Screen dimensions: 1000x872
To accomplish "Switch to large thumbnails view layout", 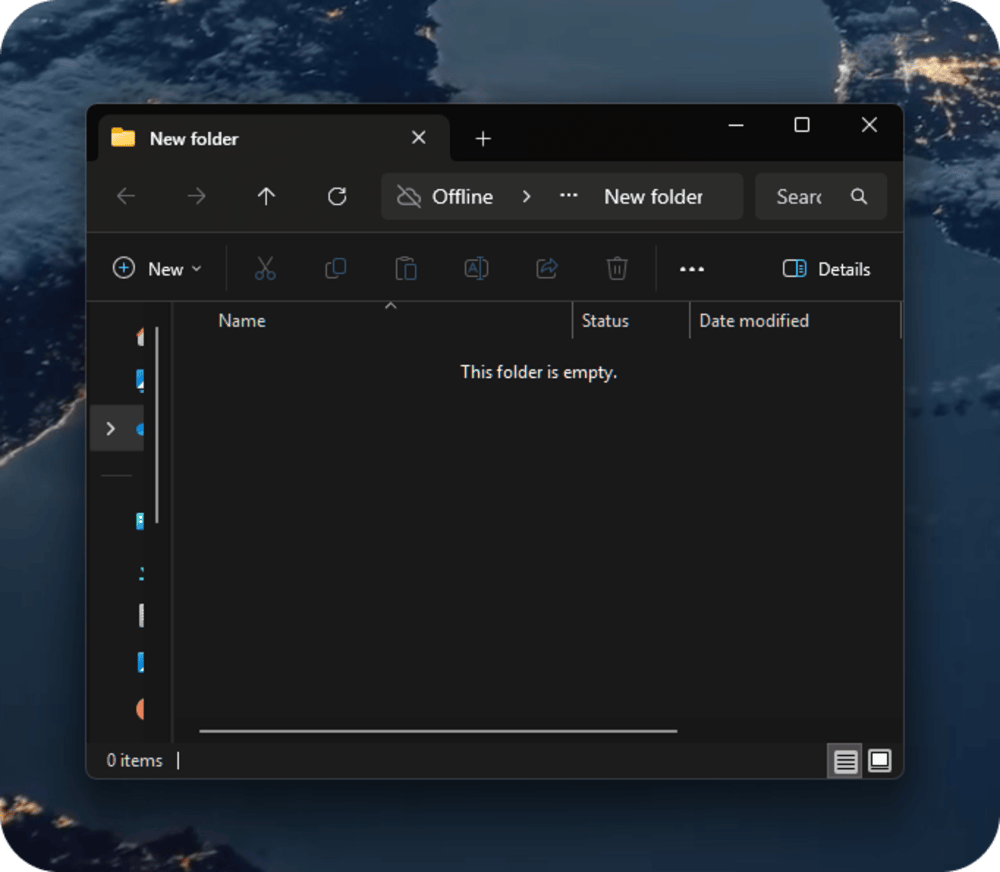I will pyautogui.click(x=879, y=761).
